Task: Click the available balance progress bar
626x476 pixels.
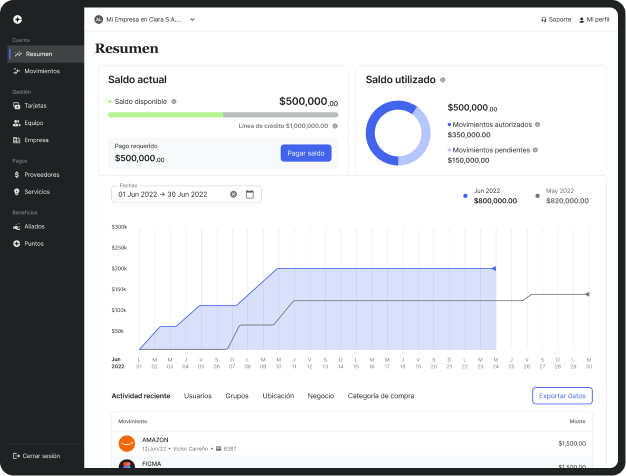Action: [x=222, y=115]
